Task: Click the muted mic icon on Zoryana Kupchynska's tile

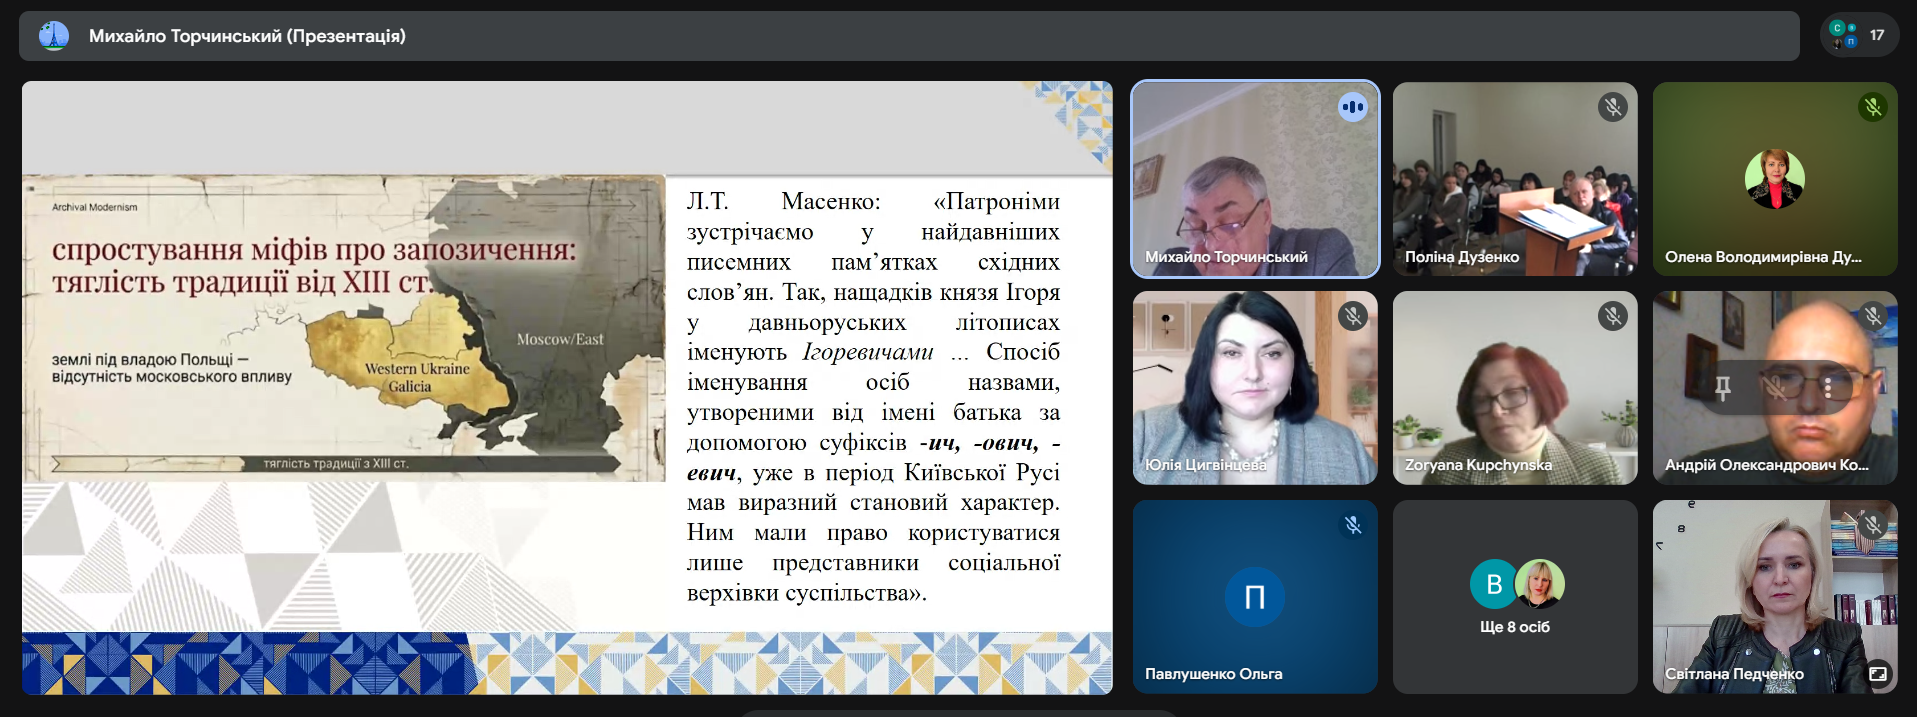Action: click(1612, 316)
